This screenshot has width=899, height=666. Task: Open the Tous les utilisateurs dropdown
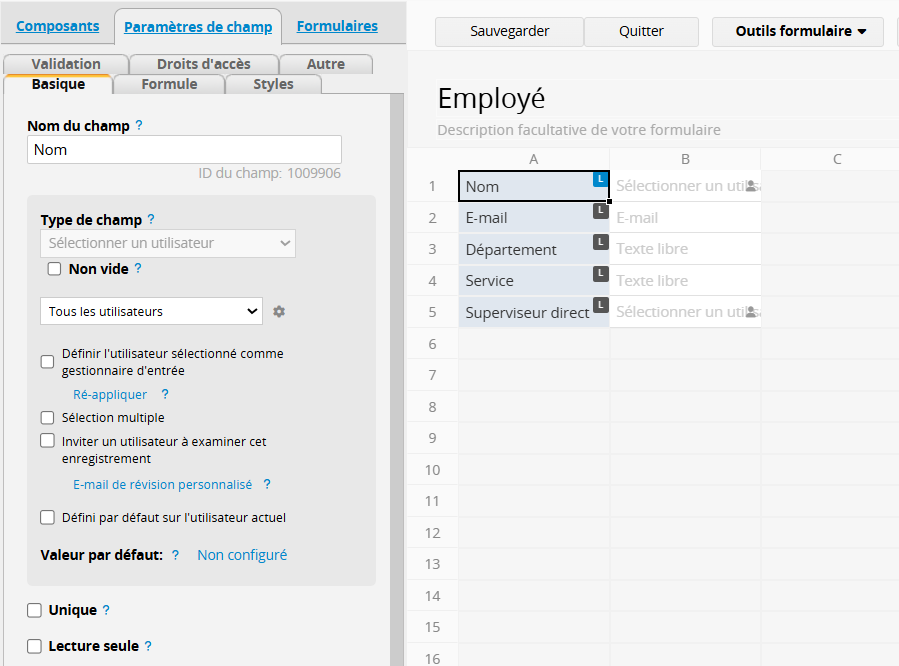click(x=151, y=312)
